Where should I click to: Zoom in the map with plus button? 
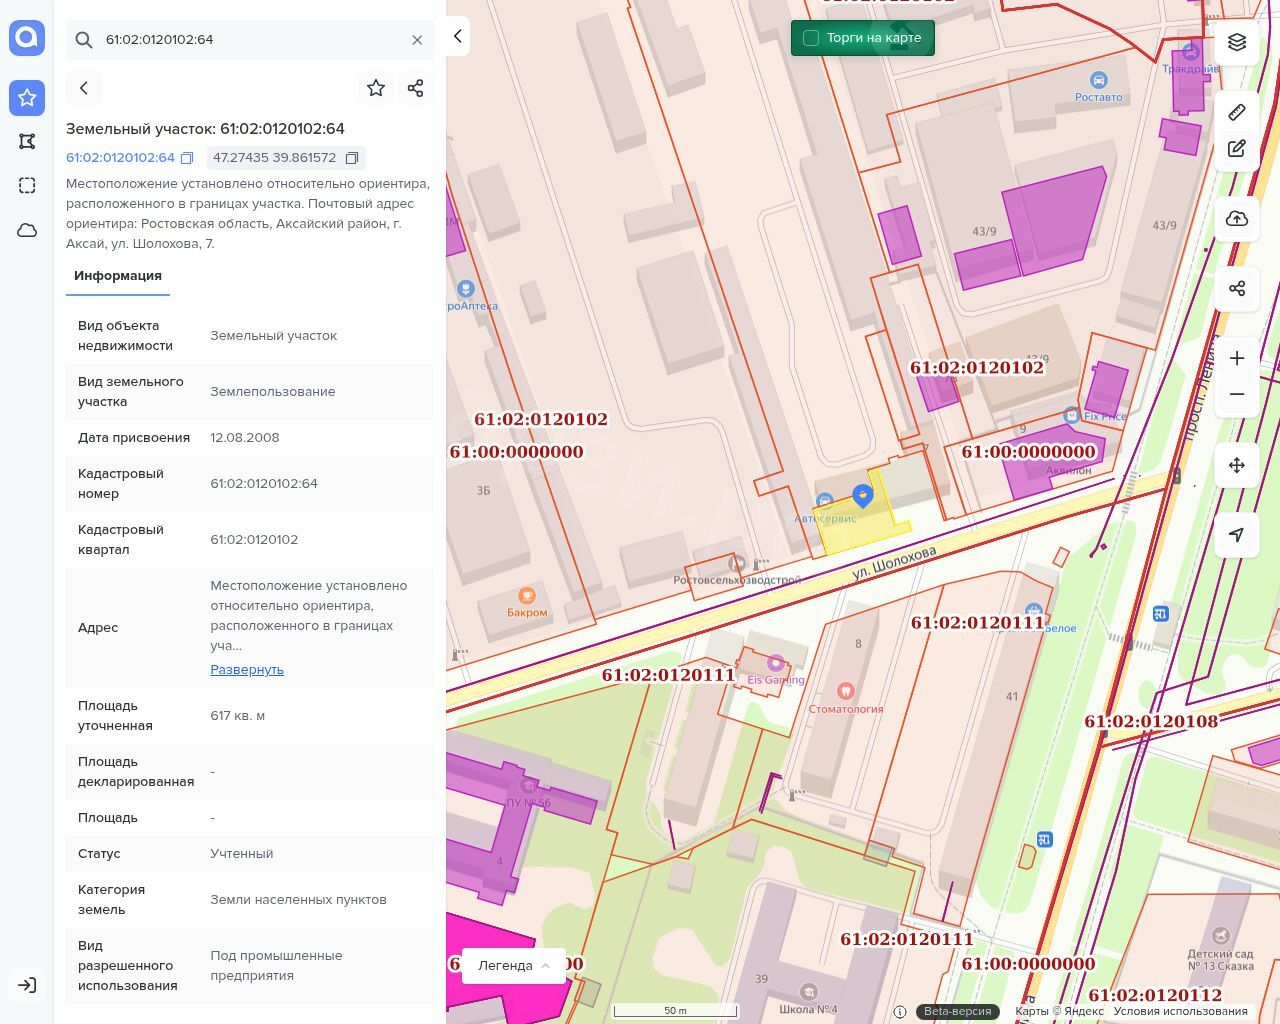[x=1237, y=358]
